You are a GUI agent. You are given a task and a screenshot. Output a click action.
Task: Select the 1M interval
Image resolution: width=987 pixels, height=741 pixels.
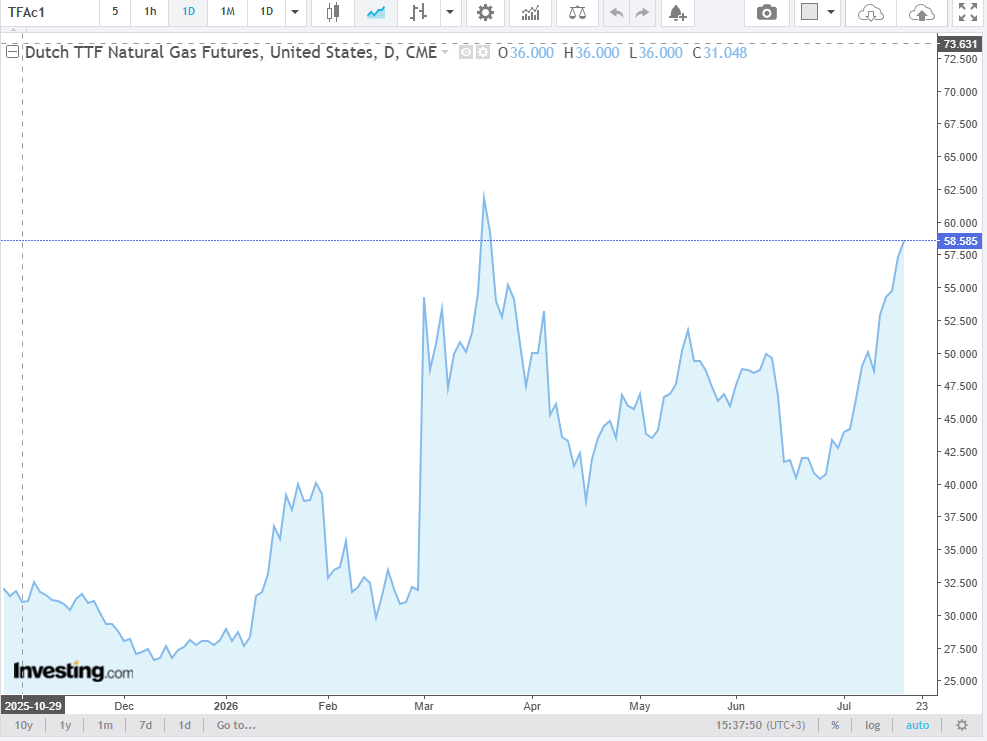pyautogui.click(x=227, y=13)
